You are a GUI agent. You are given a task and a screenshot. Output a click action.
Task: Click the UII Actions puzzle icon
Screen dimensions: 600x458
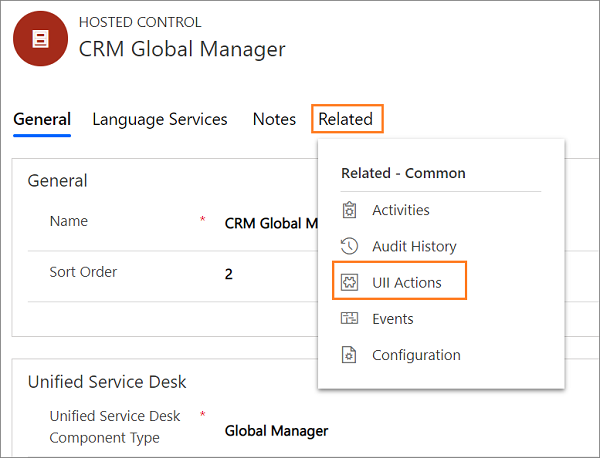click(349, 283)
